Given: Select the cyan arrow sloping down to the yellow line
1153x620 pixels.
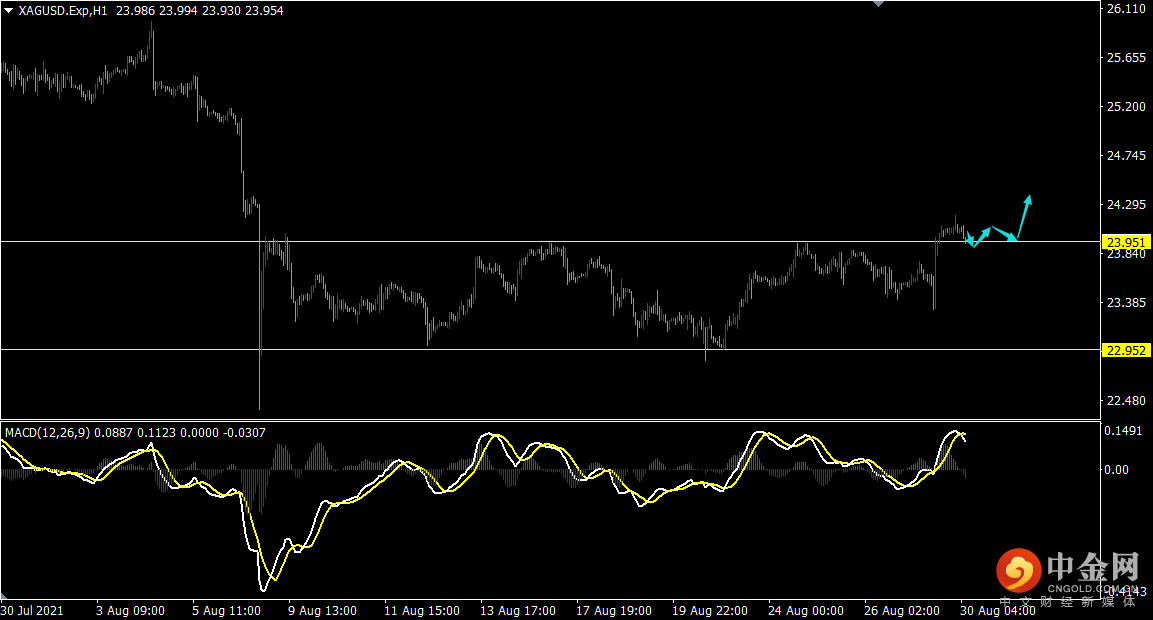Looking at the screenshot, I should [1004, 233].
